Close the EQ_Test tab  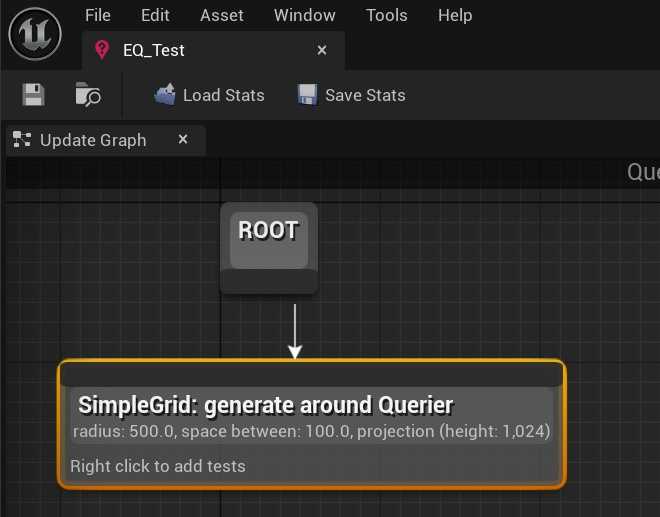322,50
